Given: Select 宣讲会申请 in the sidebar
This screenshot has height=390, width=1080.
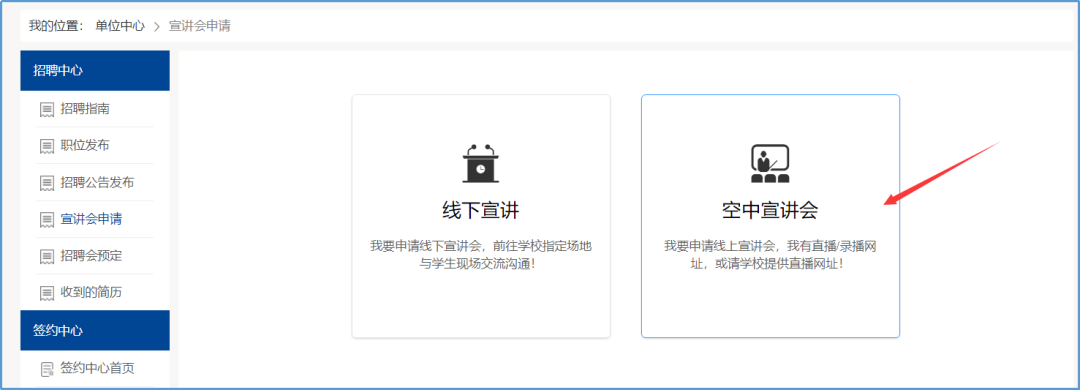Looking at the screenshot, I should [x=91, y=219].
